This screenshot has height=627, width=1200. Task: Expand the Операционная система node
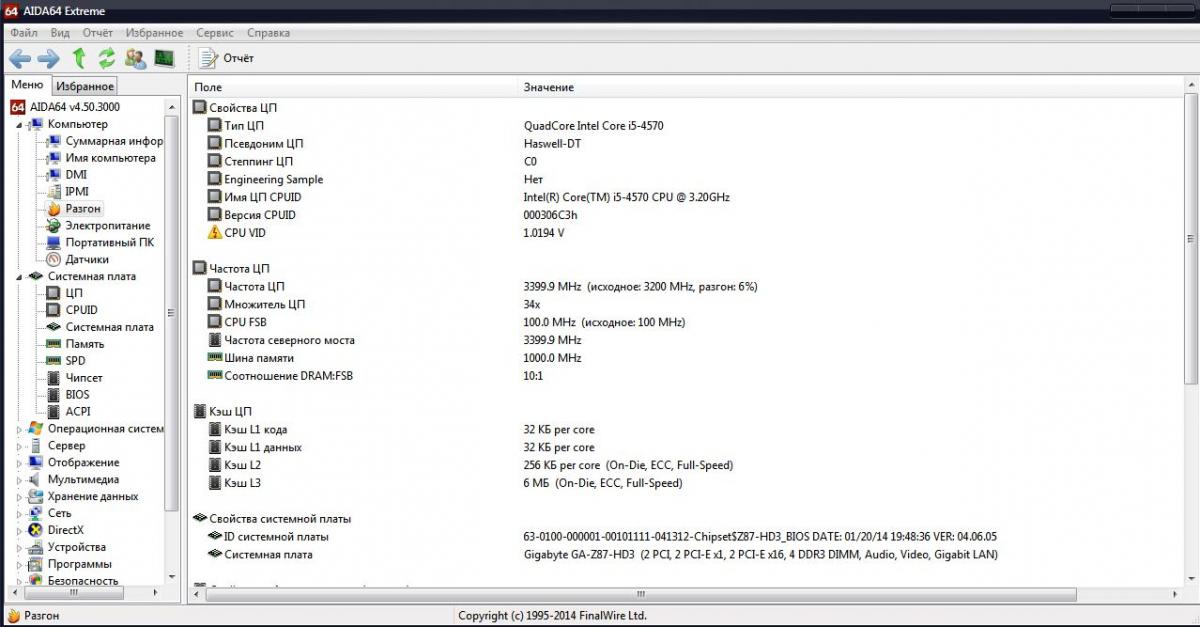pos(19,429)
